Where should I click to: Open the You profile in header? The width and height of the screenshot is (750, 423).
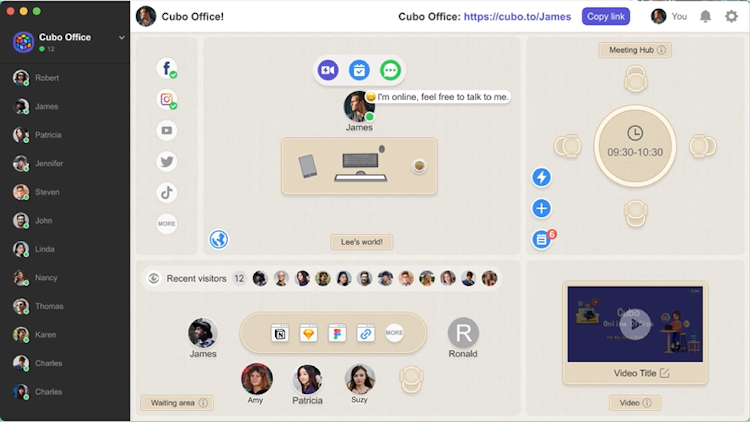tap(669, 16)
